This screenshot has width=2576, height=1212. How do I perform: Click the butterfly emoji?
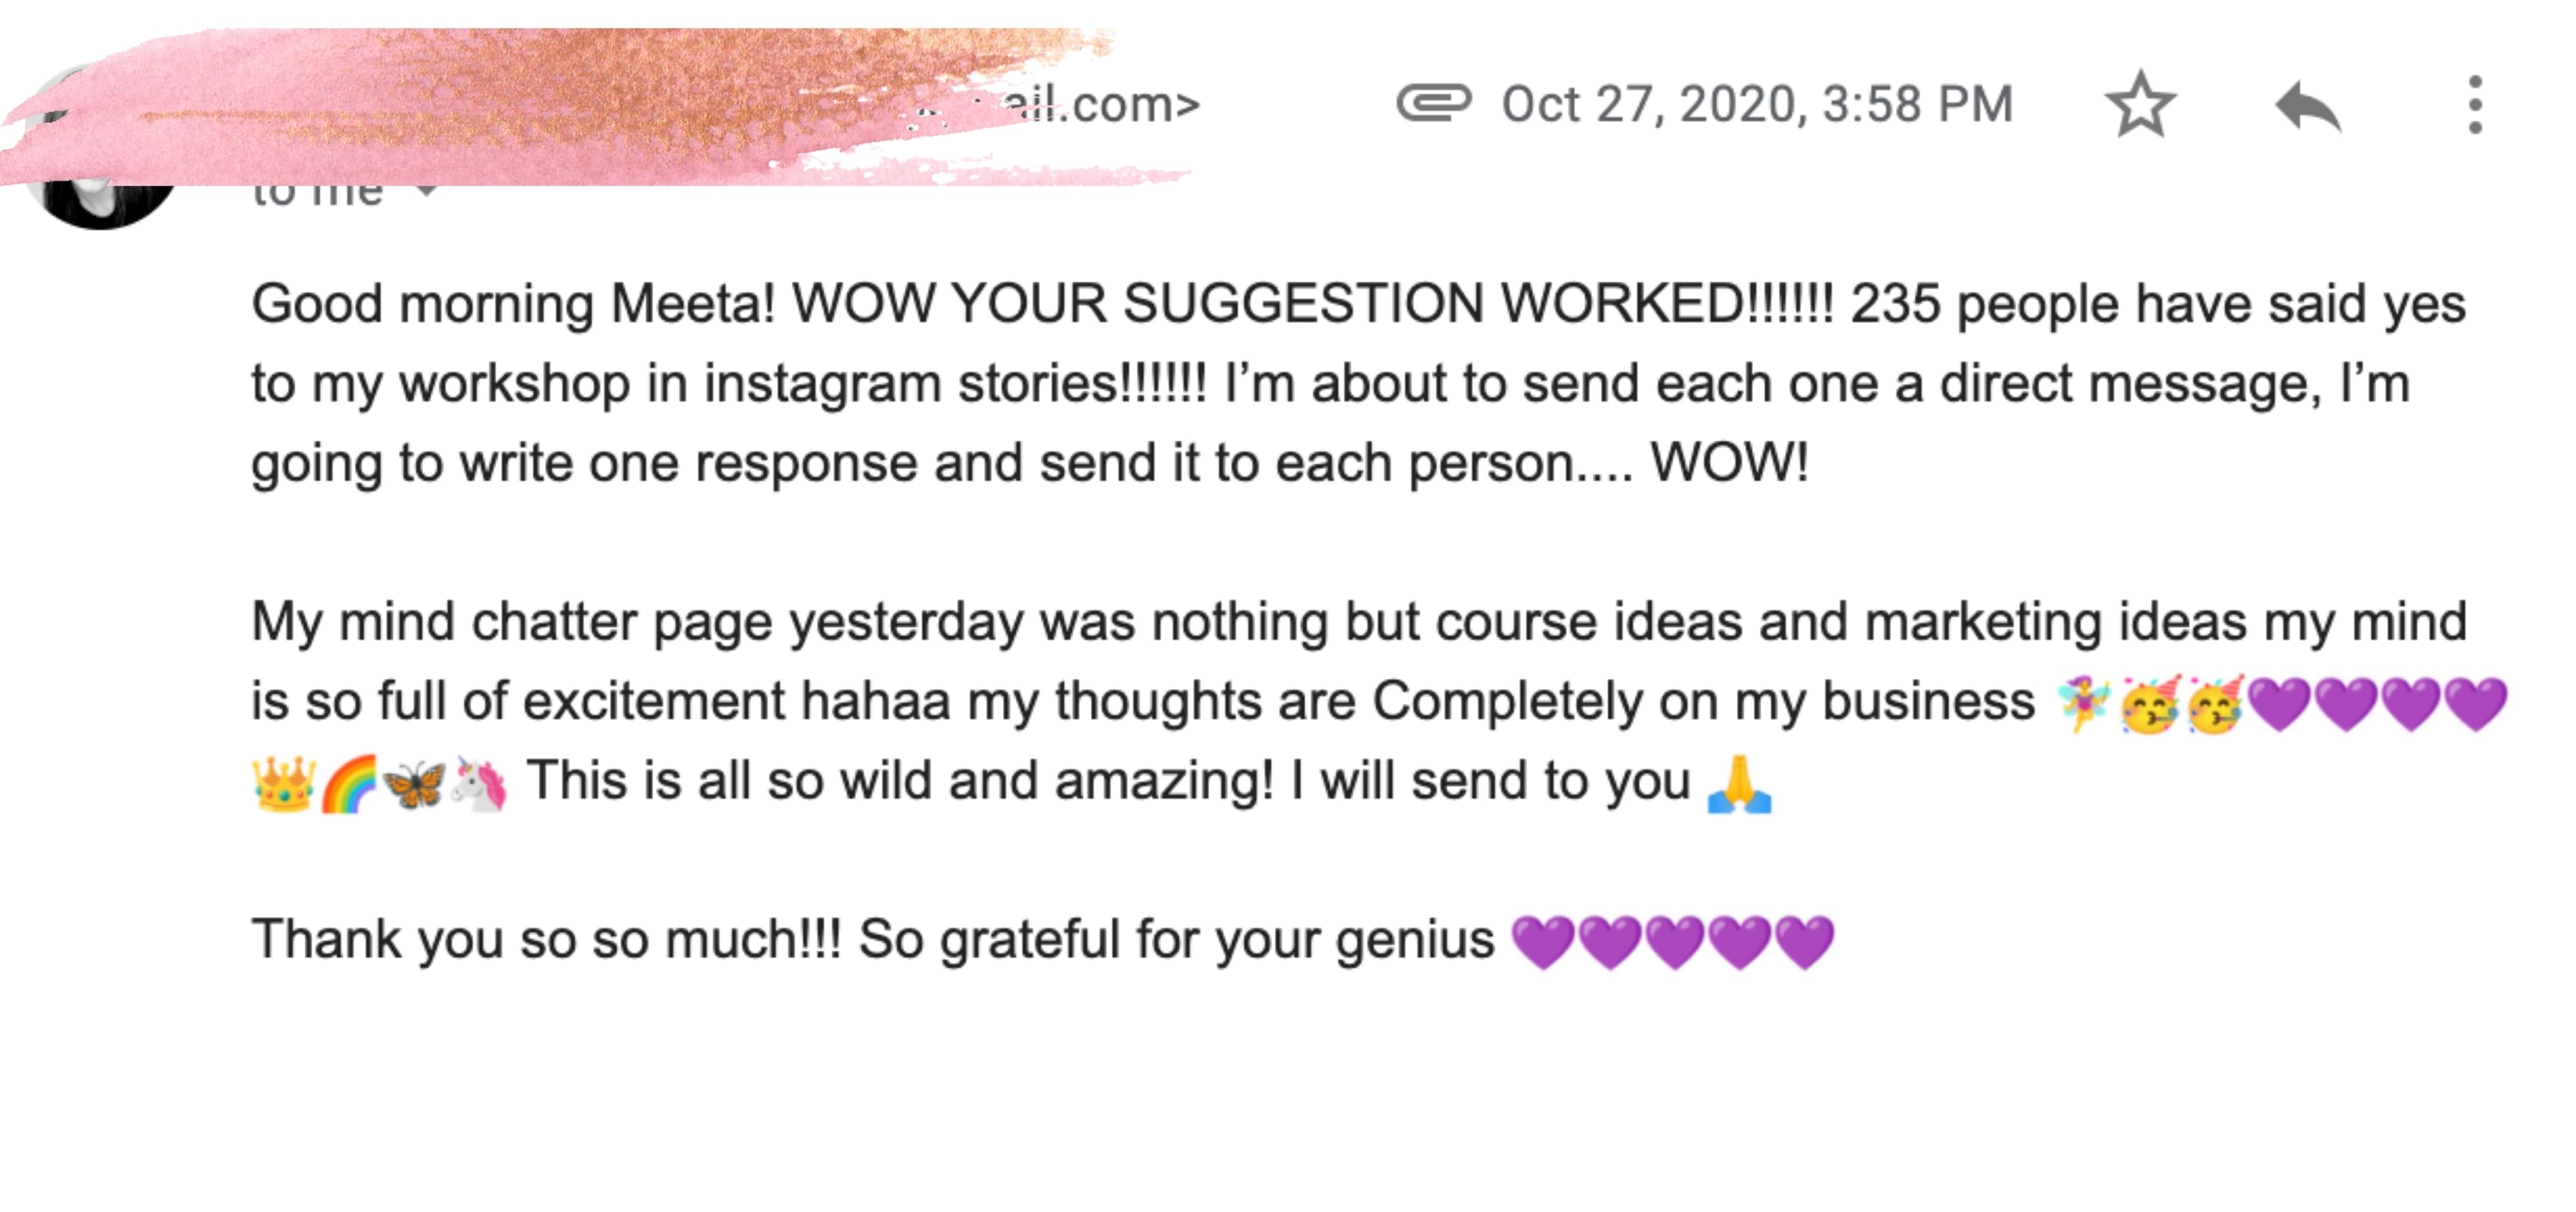[413, 783]
